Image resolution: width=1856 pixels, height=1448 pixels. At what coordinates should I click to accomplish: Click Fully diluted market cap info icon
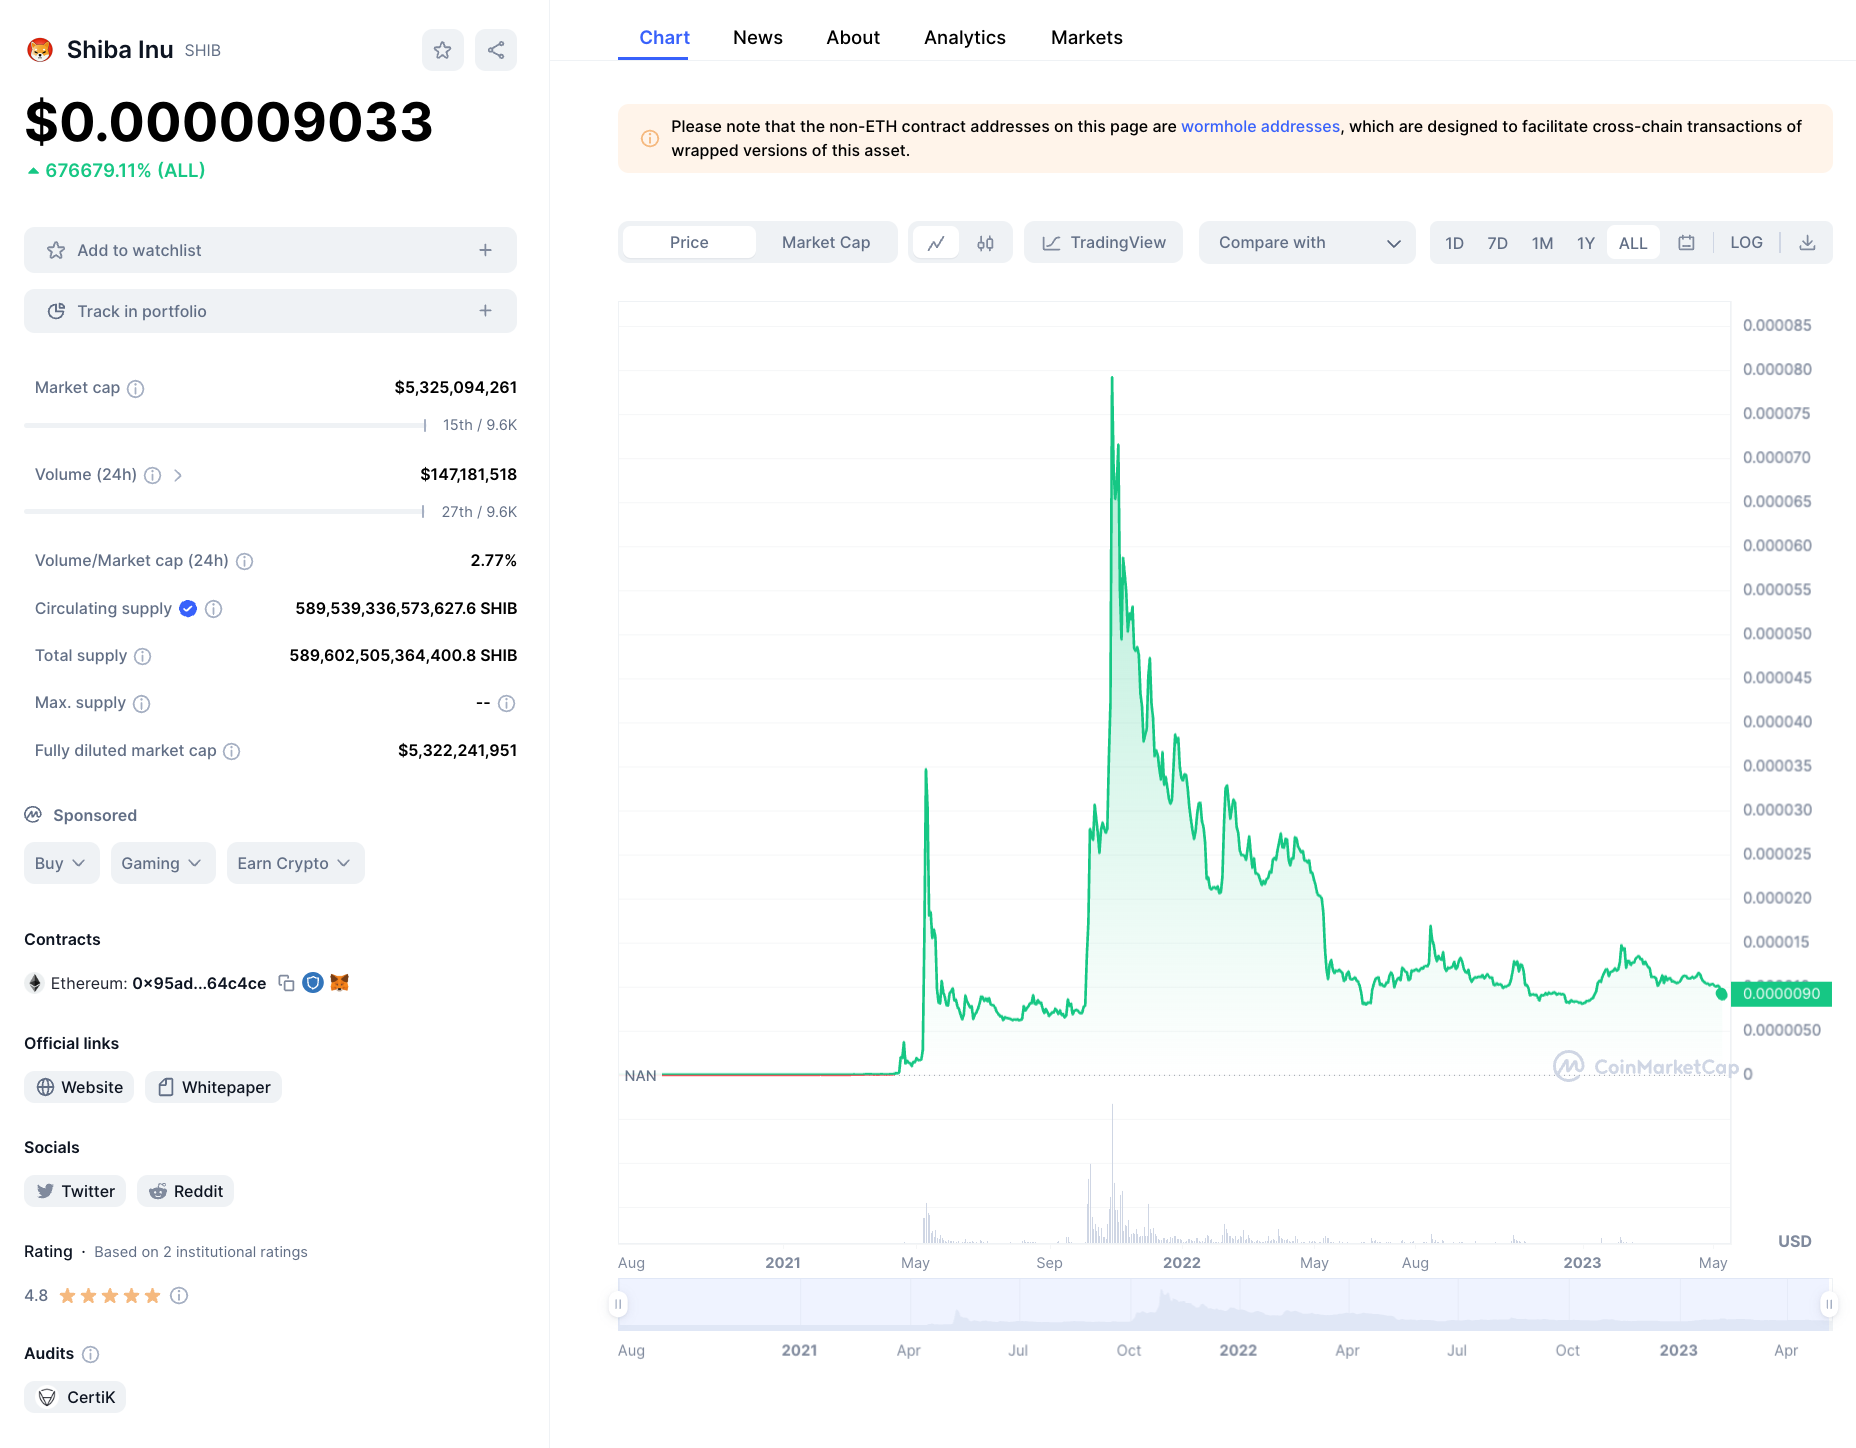click(x=232, y=752)
